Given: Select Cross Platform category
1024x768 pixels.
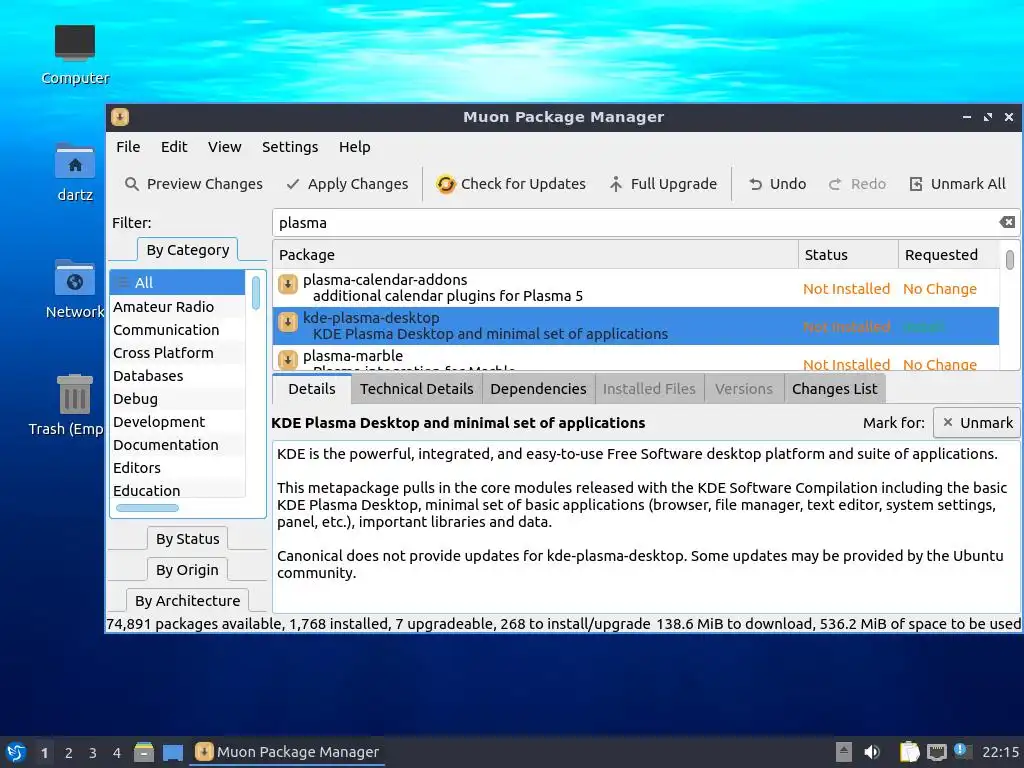Looking at the screenshot, I should [178, 353].
